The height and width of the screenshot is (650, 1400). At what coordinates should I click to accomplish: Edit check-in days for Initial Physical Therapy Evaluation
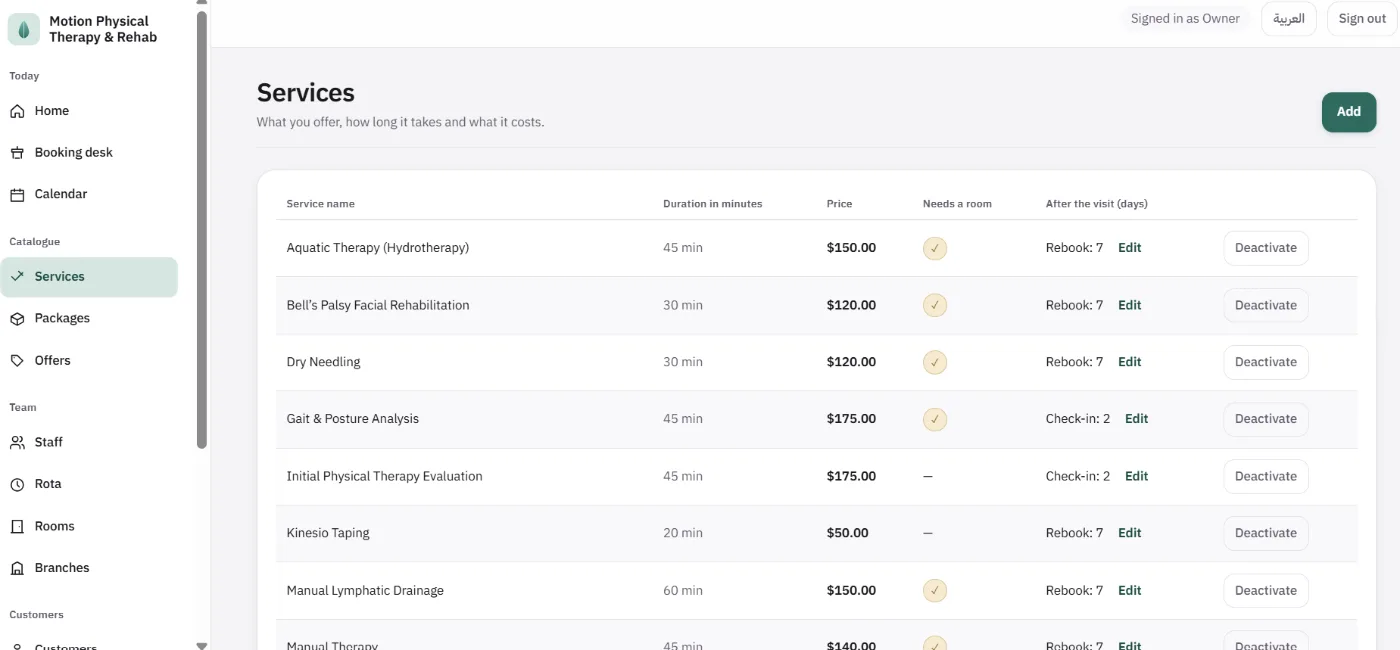(1137, 476)
